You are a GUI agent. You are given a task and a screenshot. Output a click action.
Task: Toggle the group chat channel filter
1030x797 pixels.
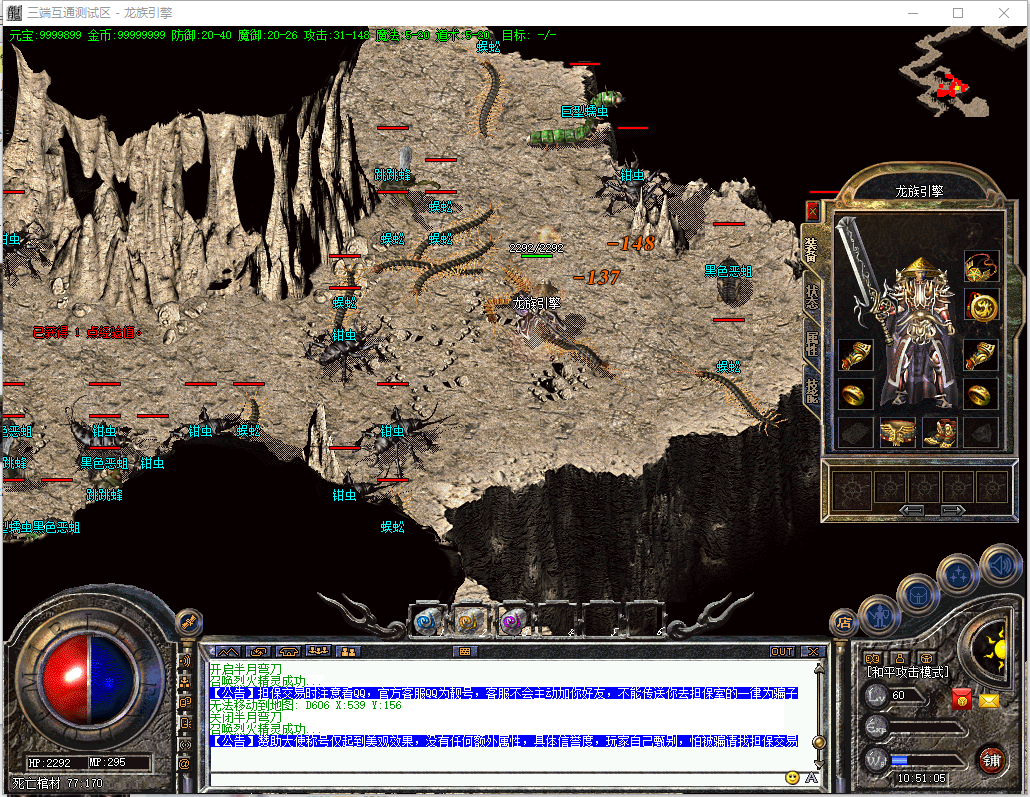pyautogui.click(x=185, y=682)
